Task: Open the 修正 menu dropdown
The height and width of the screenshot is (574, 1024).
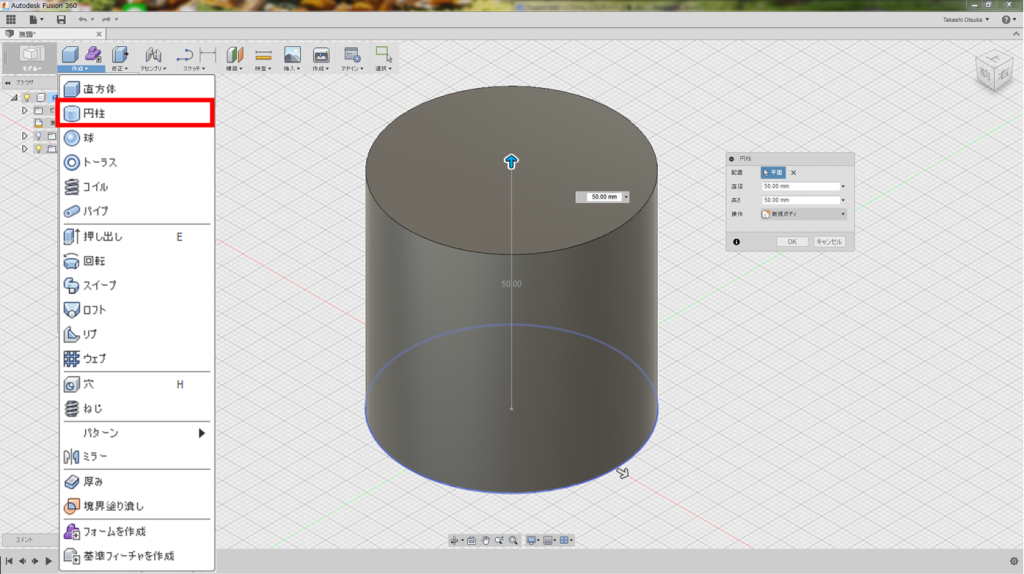Action: point(119,69)
